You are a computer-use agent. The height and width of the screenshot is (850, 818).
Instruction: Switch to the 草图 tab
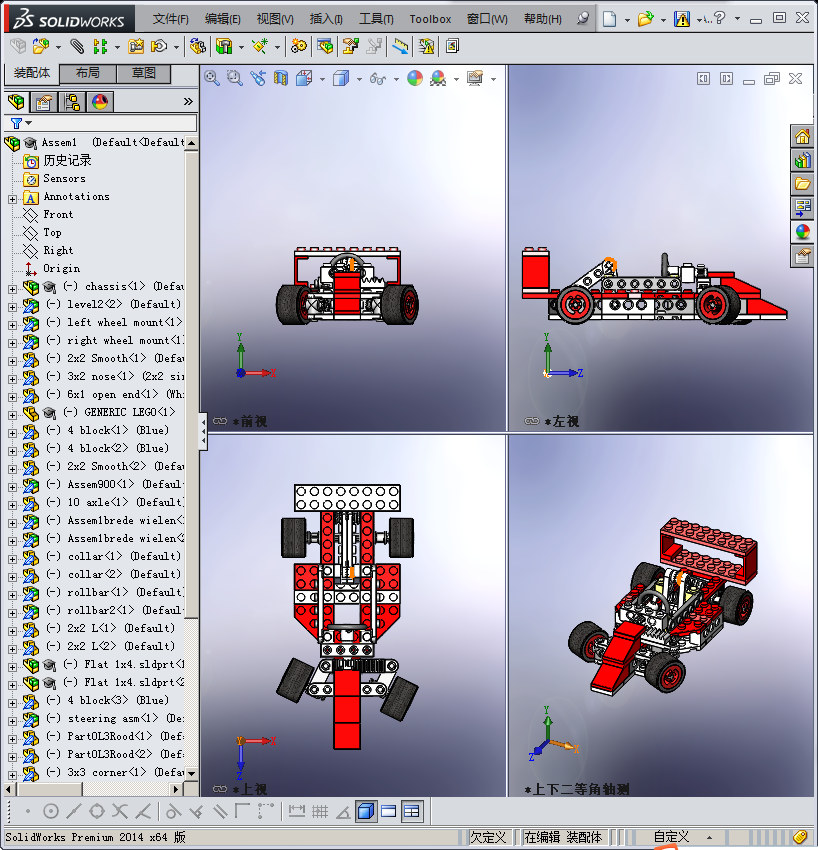click(144, 73)
